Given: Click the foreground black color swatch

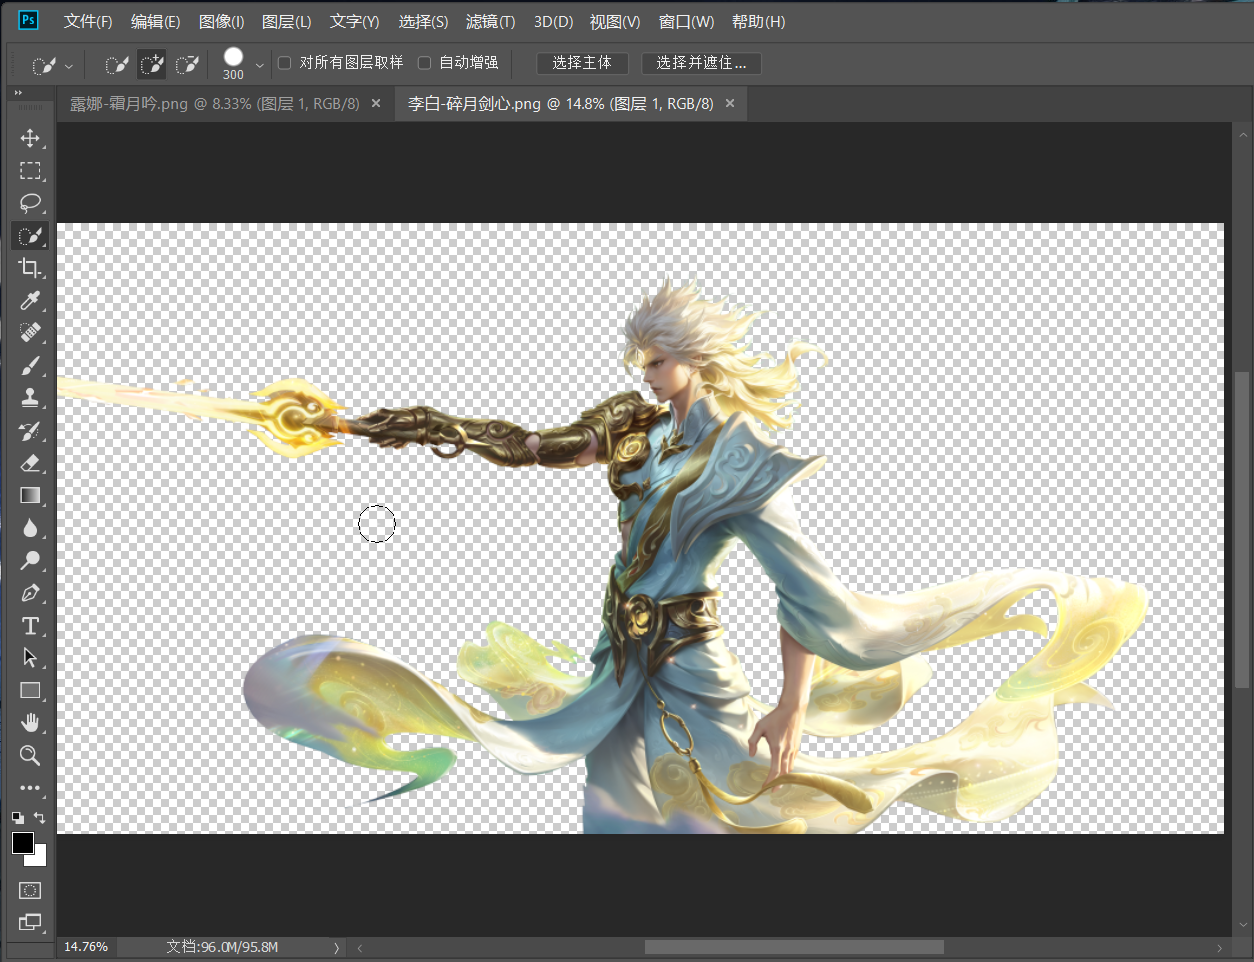Looking at the screenshot, I should (x=22, y=843).
